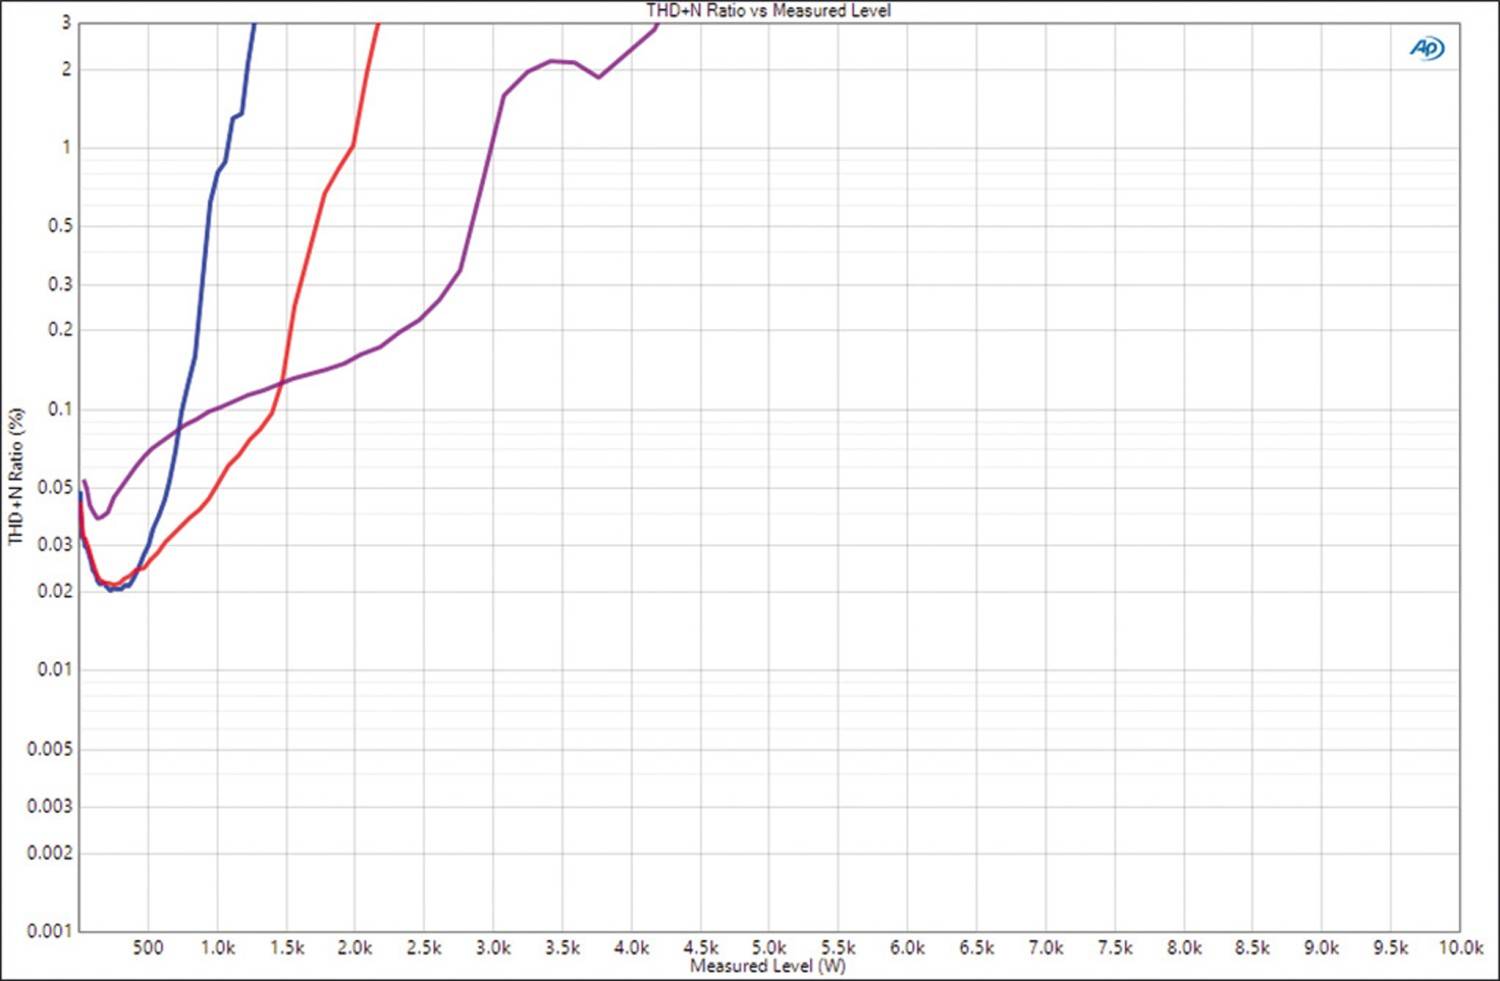1500x981 pixels.
Task: Click the '0.2' y-axis tick label
Action: tap(60, 330)
